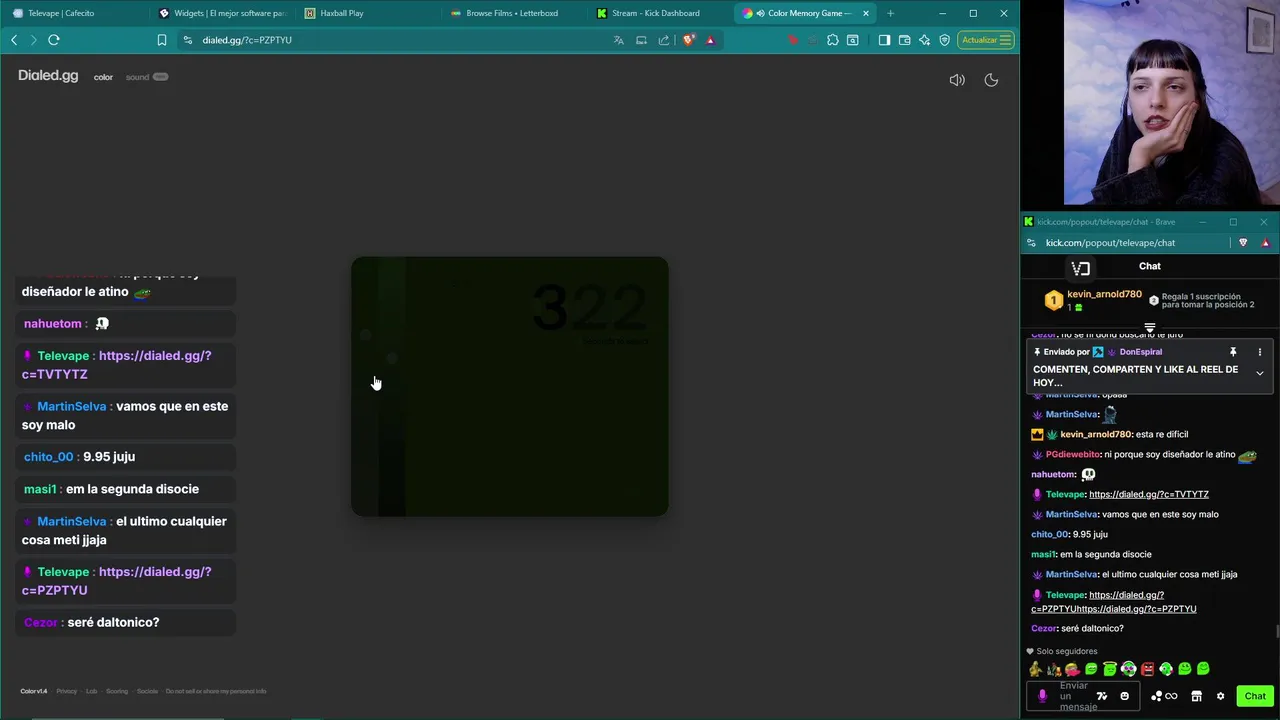Open the Kick shop storefront icon
The width and height of the screenshot is (1280, 720).
pyautogui.click(x=1196, y=696)
